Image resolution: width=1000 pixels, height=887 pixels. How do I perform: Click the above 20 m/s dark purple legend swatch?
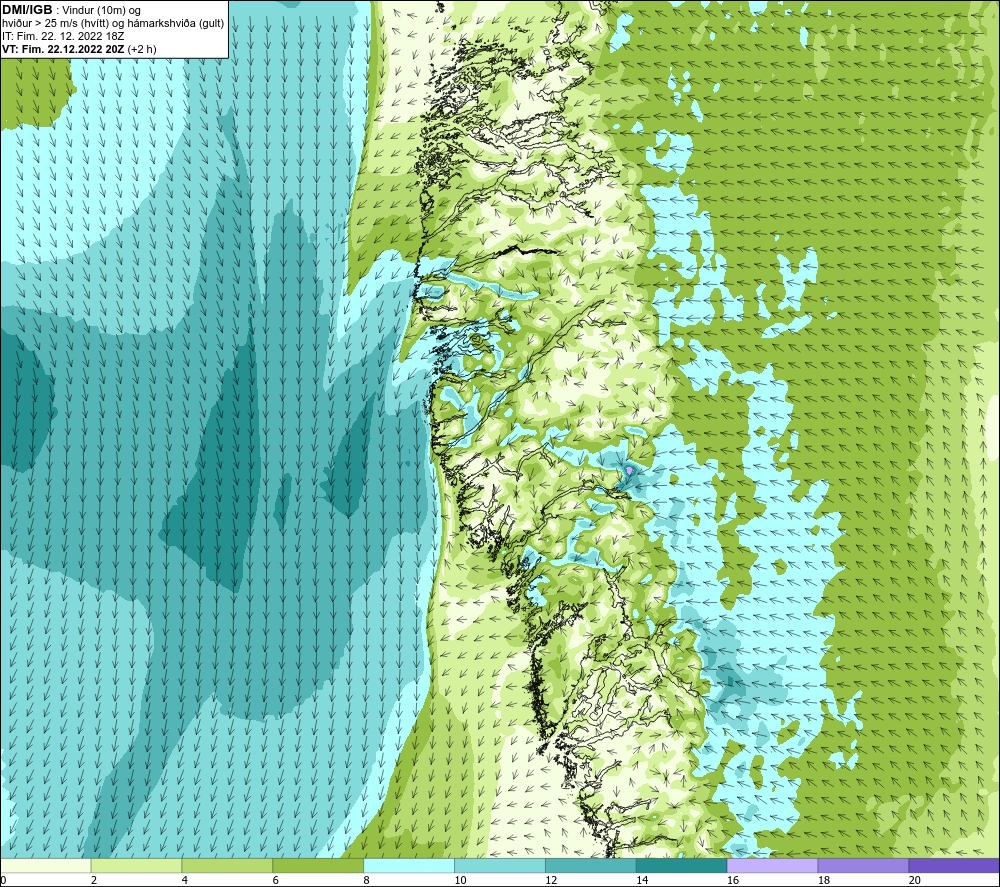pyautogui.click(x=953, y=865)
